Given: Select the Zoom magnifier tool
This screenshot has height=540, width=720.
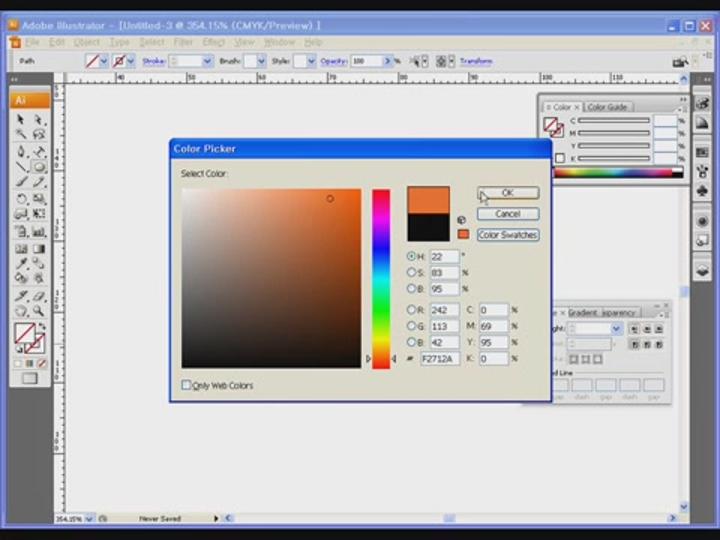Looking at the screenshot, I should coord(39,311).
